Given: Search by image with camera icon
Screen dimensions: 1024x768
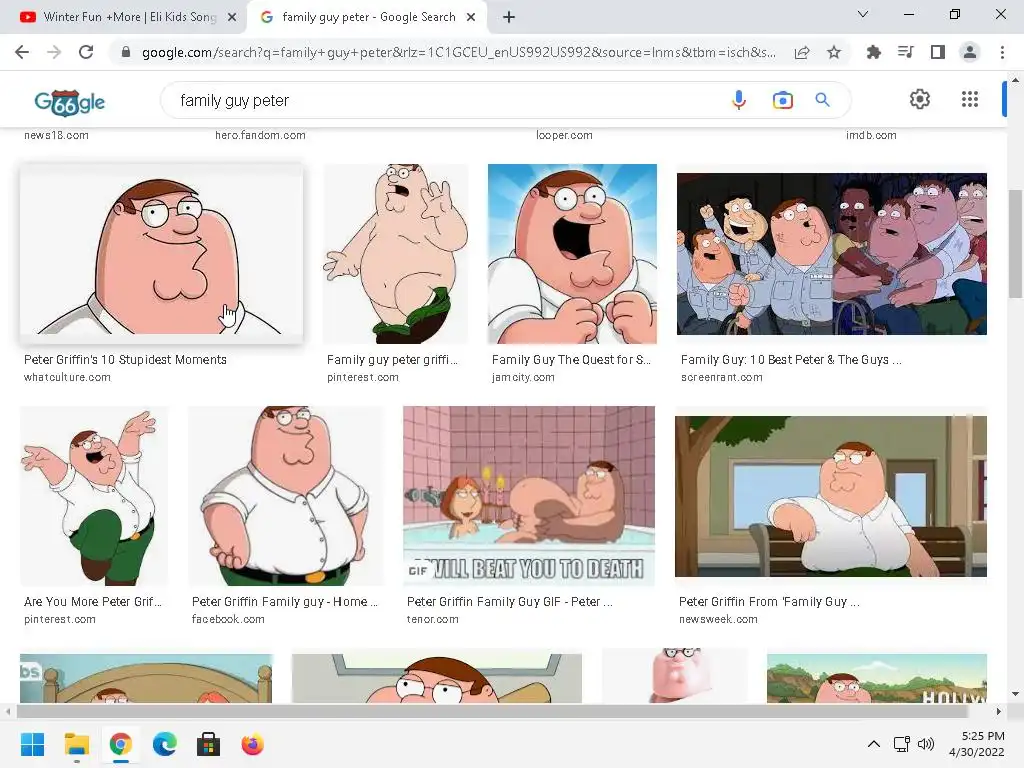Looking at the screenshot, I should tap(782, 100).
